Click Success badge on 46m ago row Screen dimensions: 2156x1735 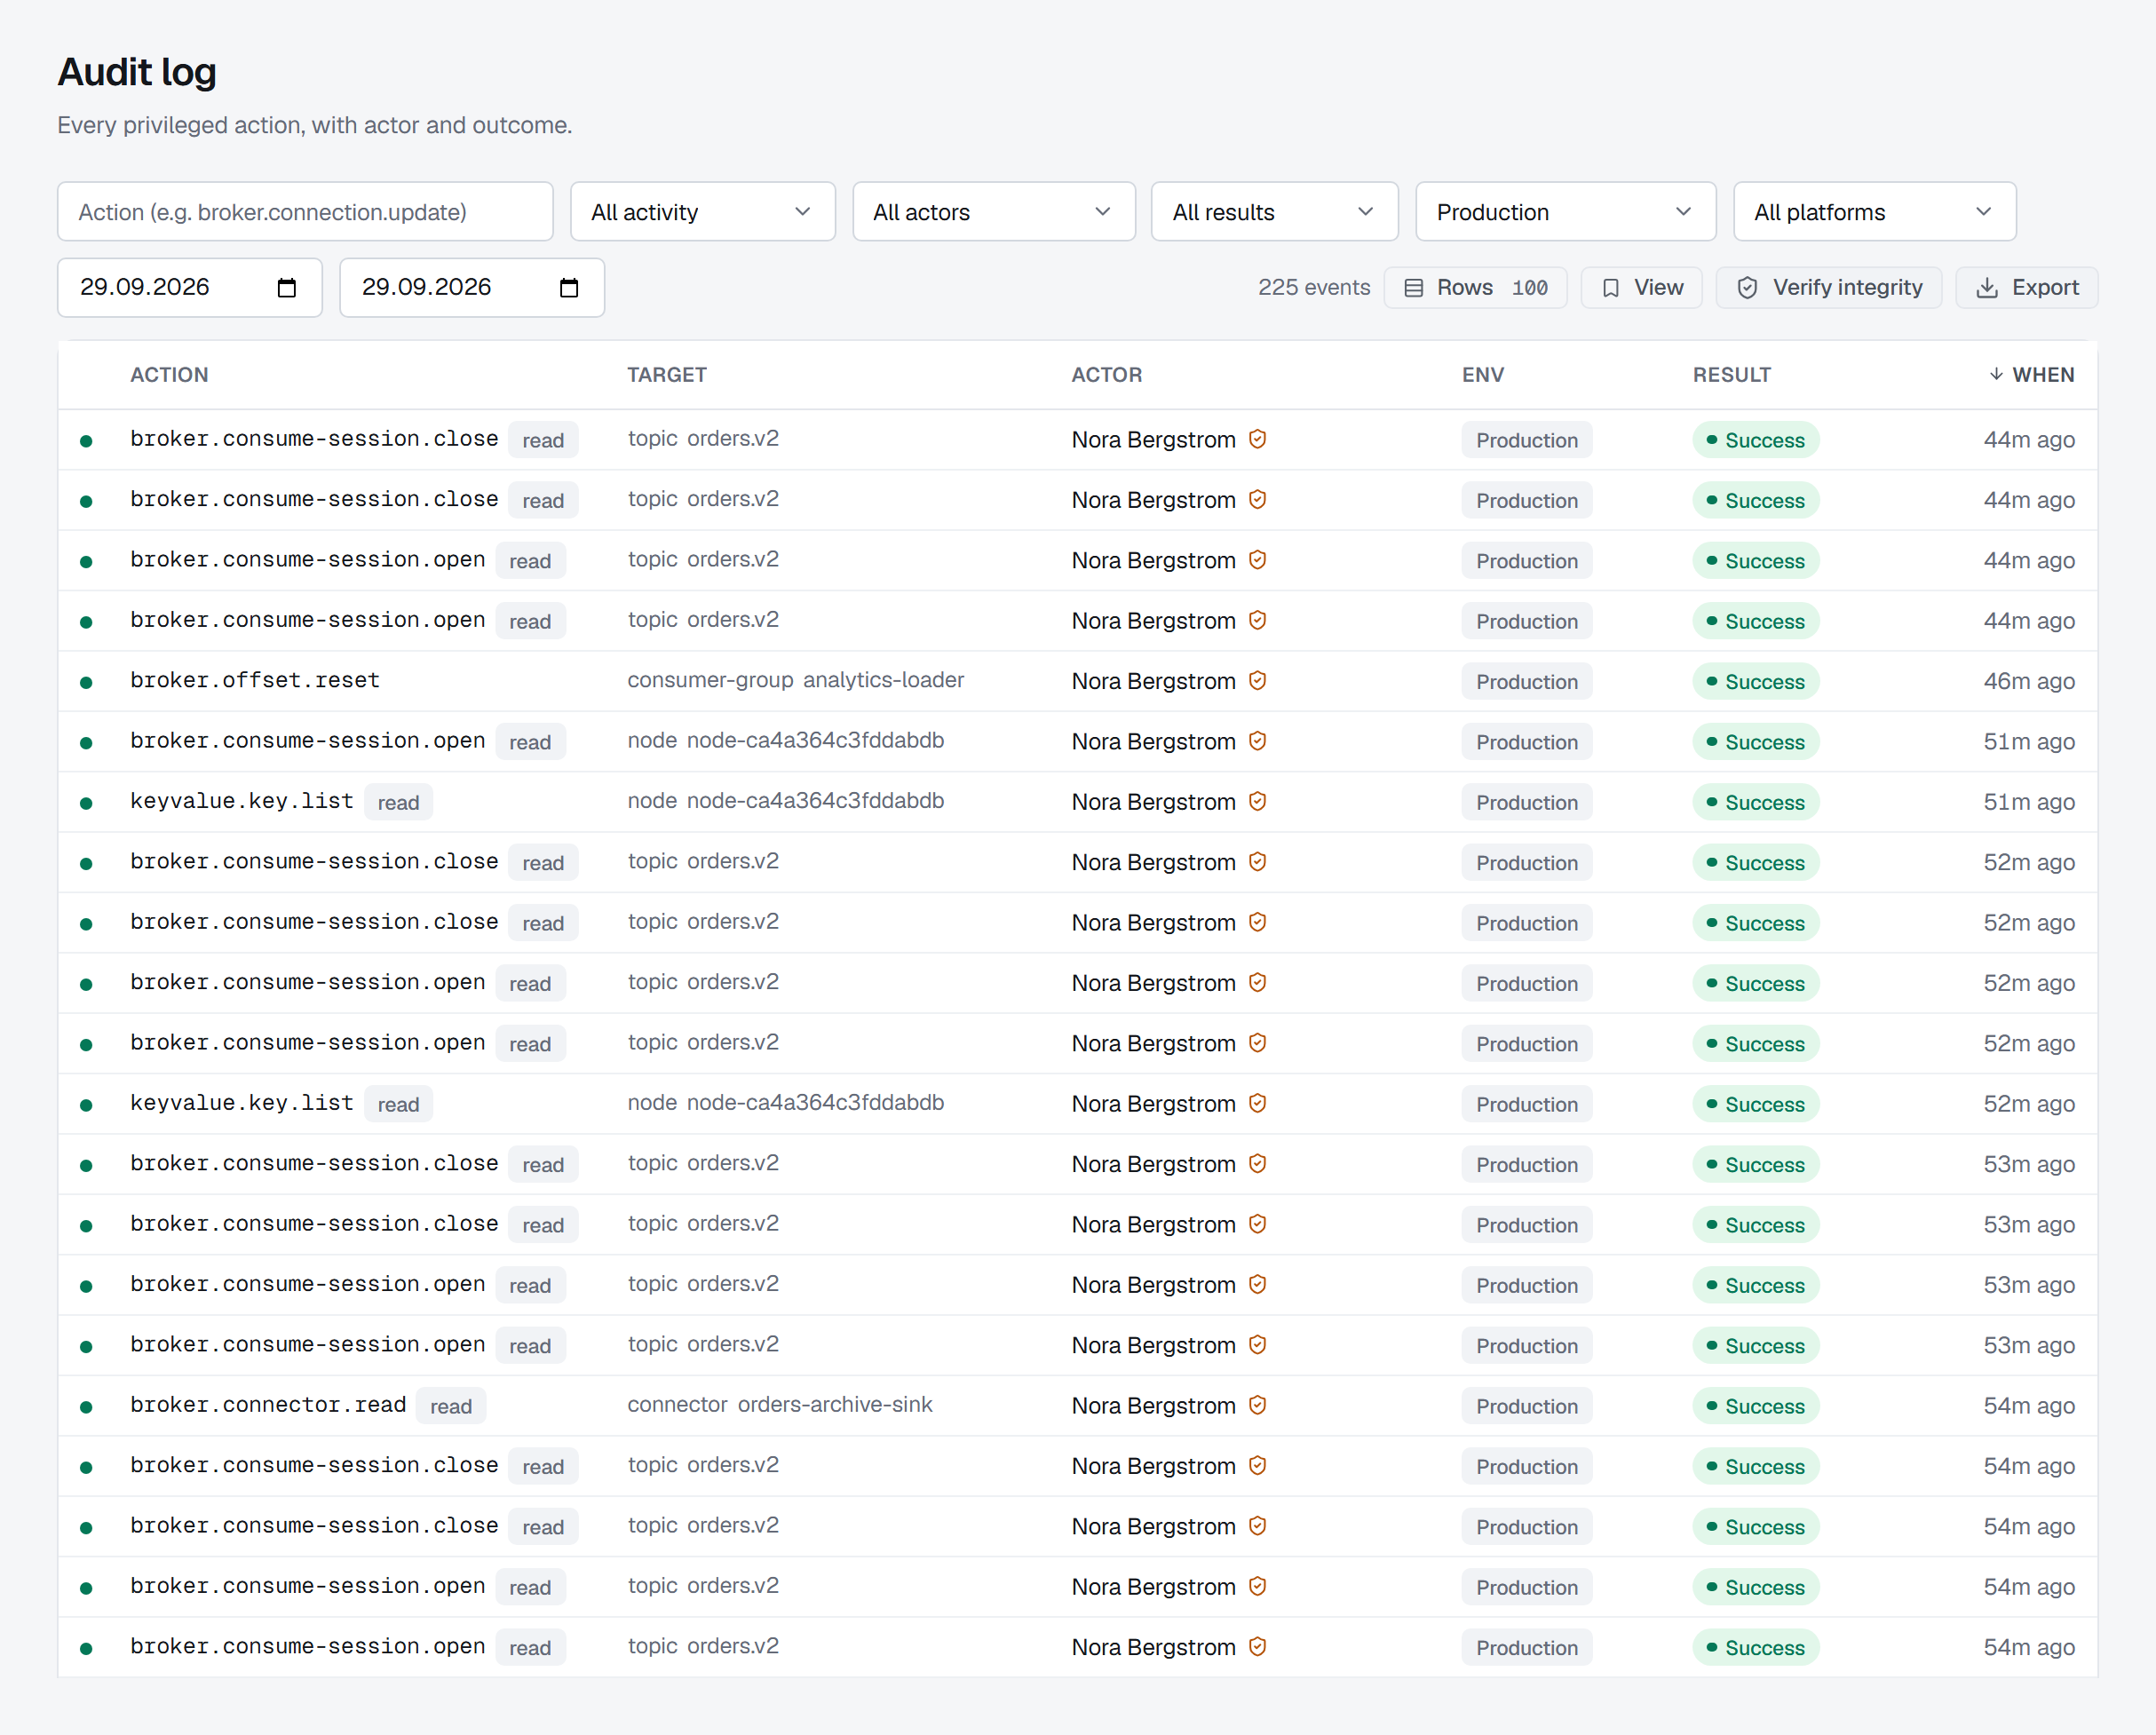pyautogui.click(x=1755, y=682)
